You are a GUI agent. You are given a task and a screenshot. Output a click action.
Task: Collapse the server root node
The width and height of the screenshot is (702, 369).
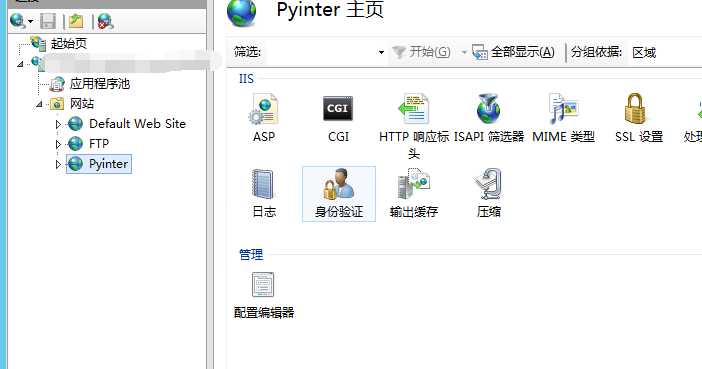point(20,64)
